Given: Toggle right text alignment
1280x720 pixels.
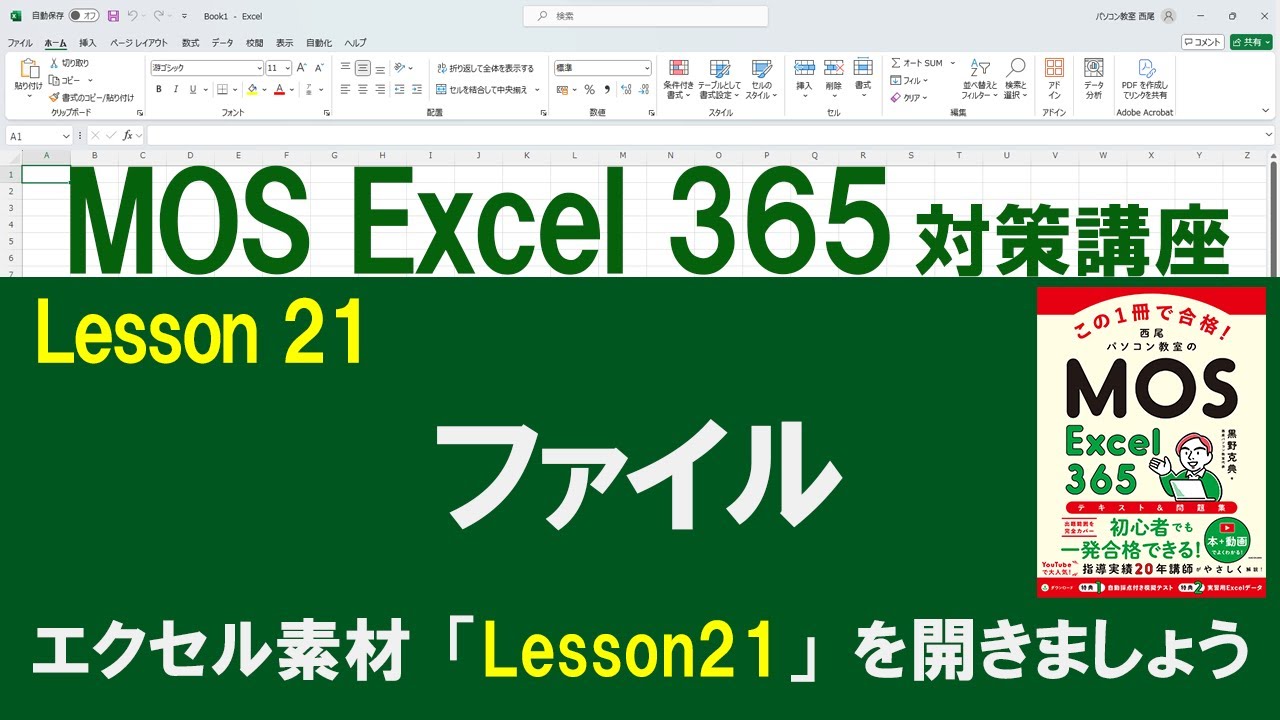Looking at the screenshot, I should click(380, 89).
